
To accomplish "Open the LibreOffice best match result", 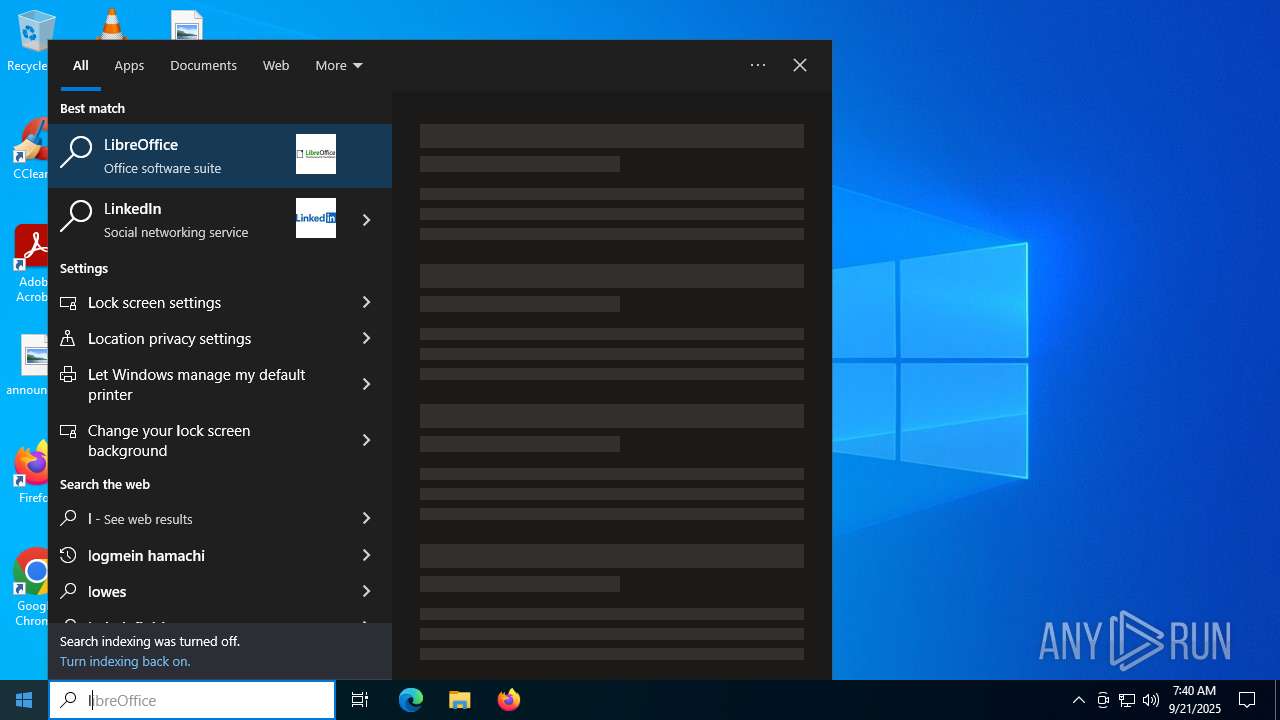I will tap(220, 156).
